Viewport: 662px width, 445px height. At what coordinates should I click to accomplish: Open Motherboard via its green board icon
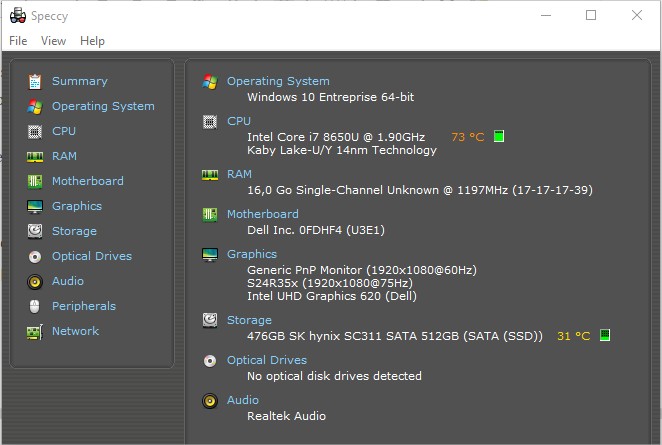(x=35, y=182)
